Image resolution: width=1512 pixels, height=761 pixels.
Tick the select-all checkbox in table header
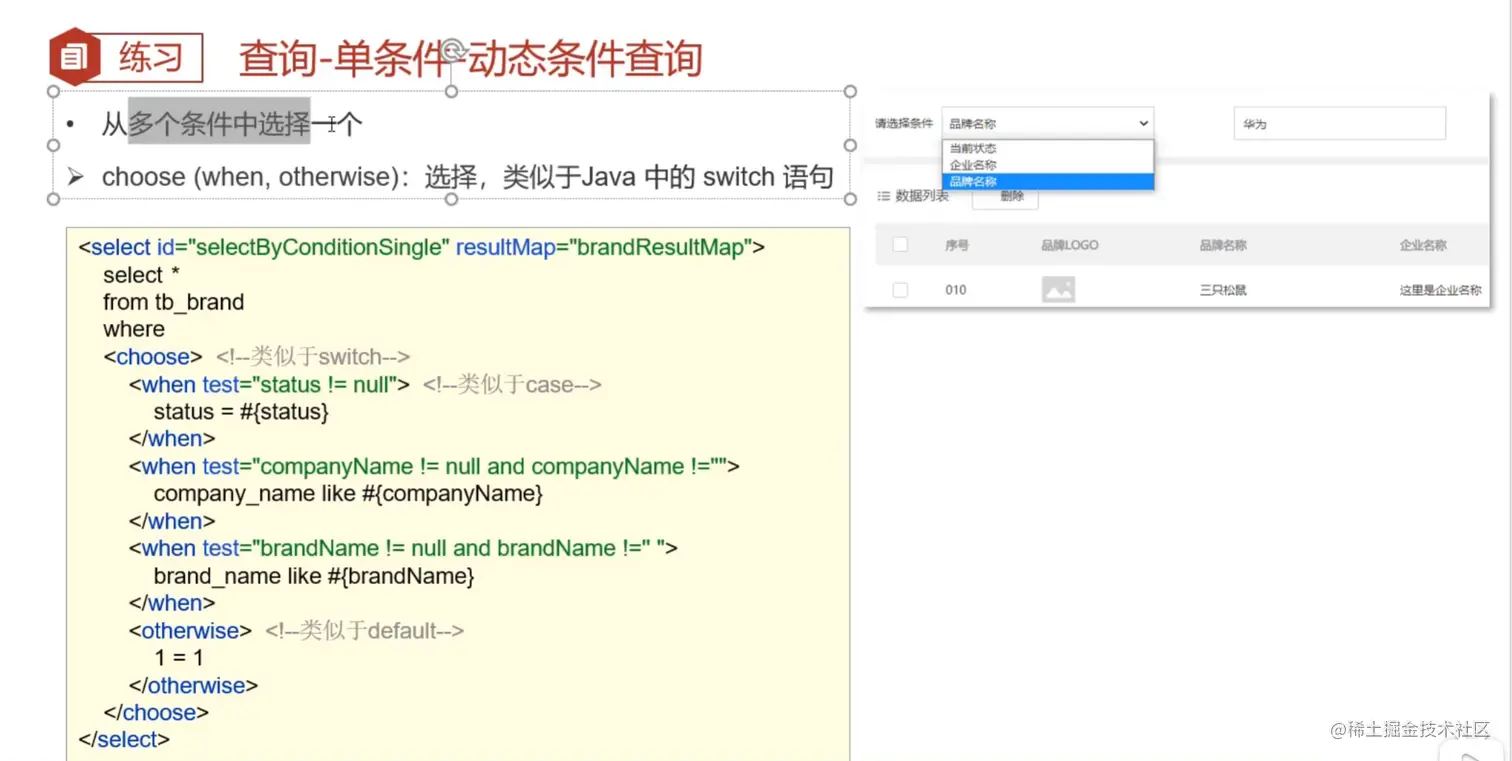point(900,245)
